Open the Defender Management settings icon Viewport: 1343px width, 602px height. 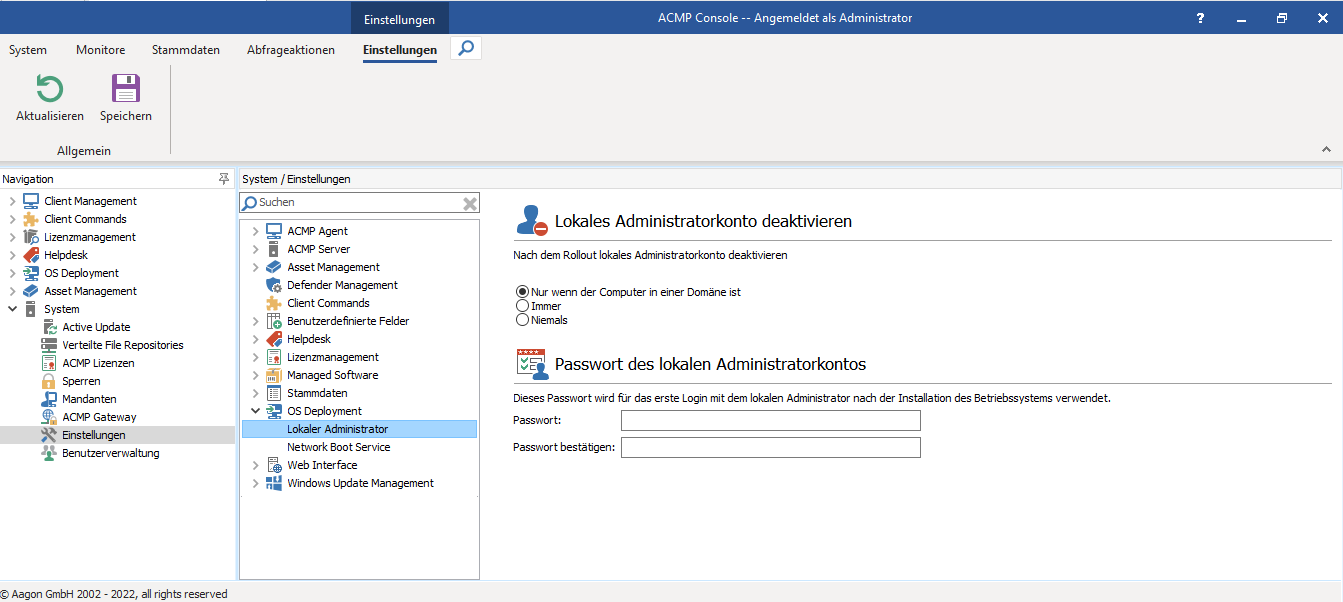(x=272, y=284)
